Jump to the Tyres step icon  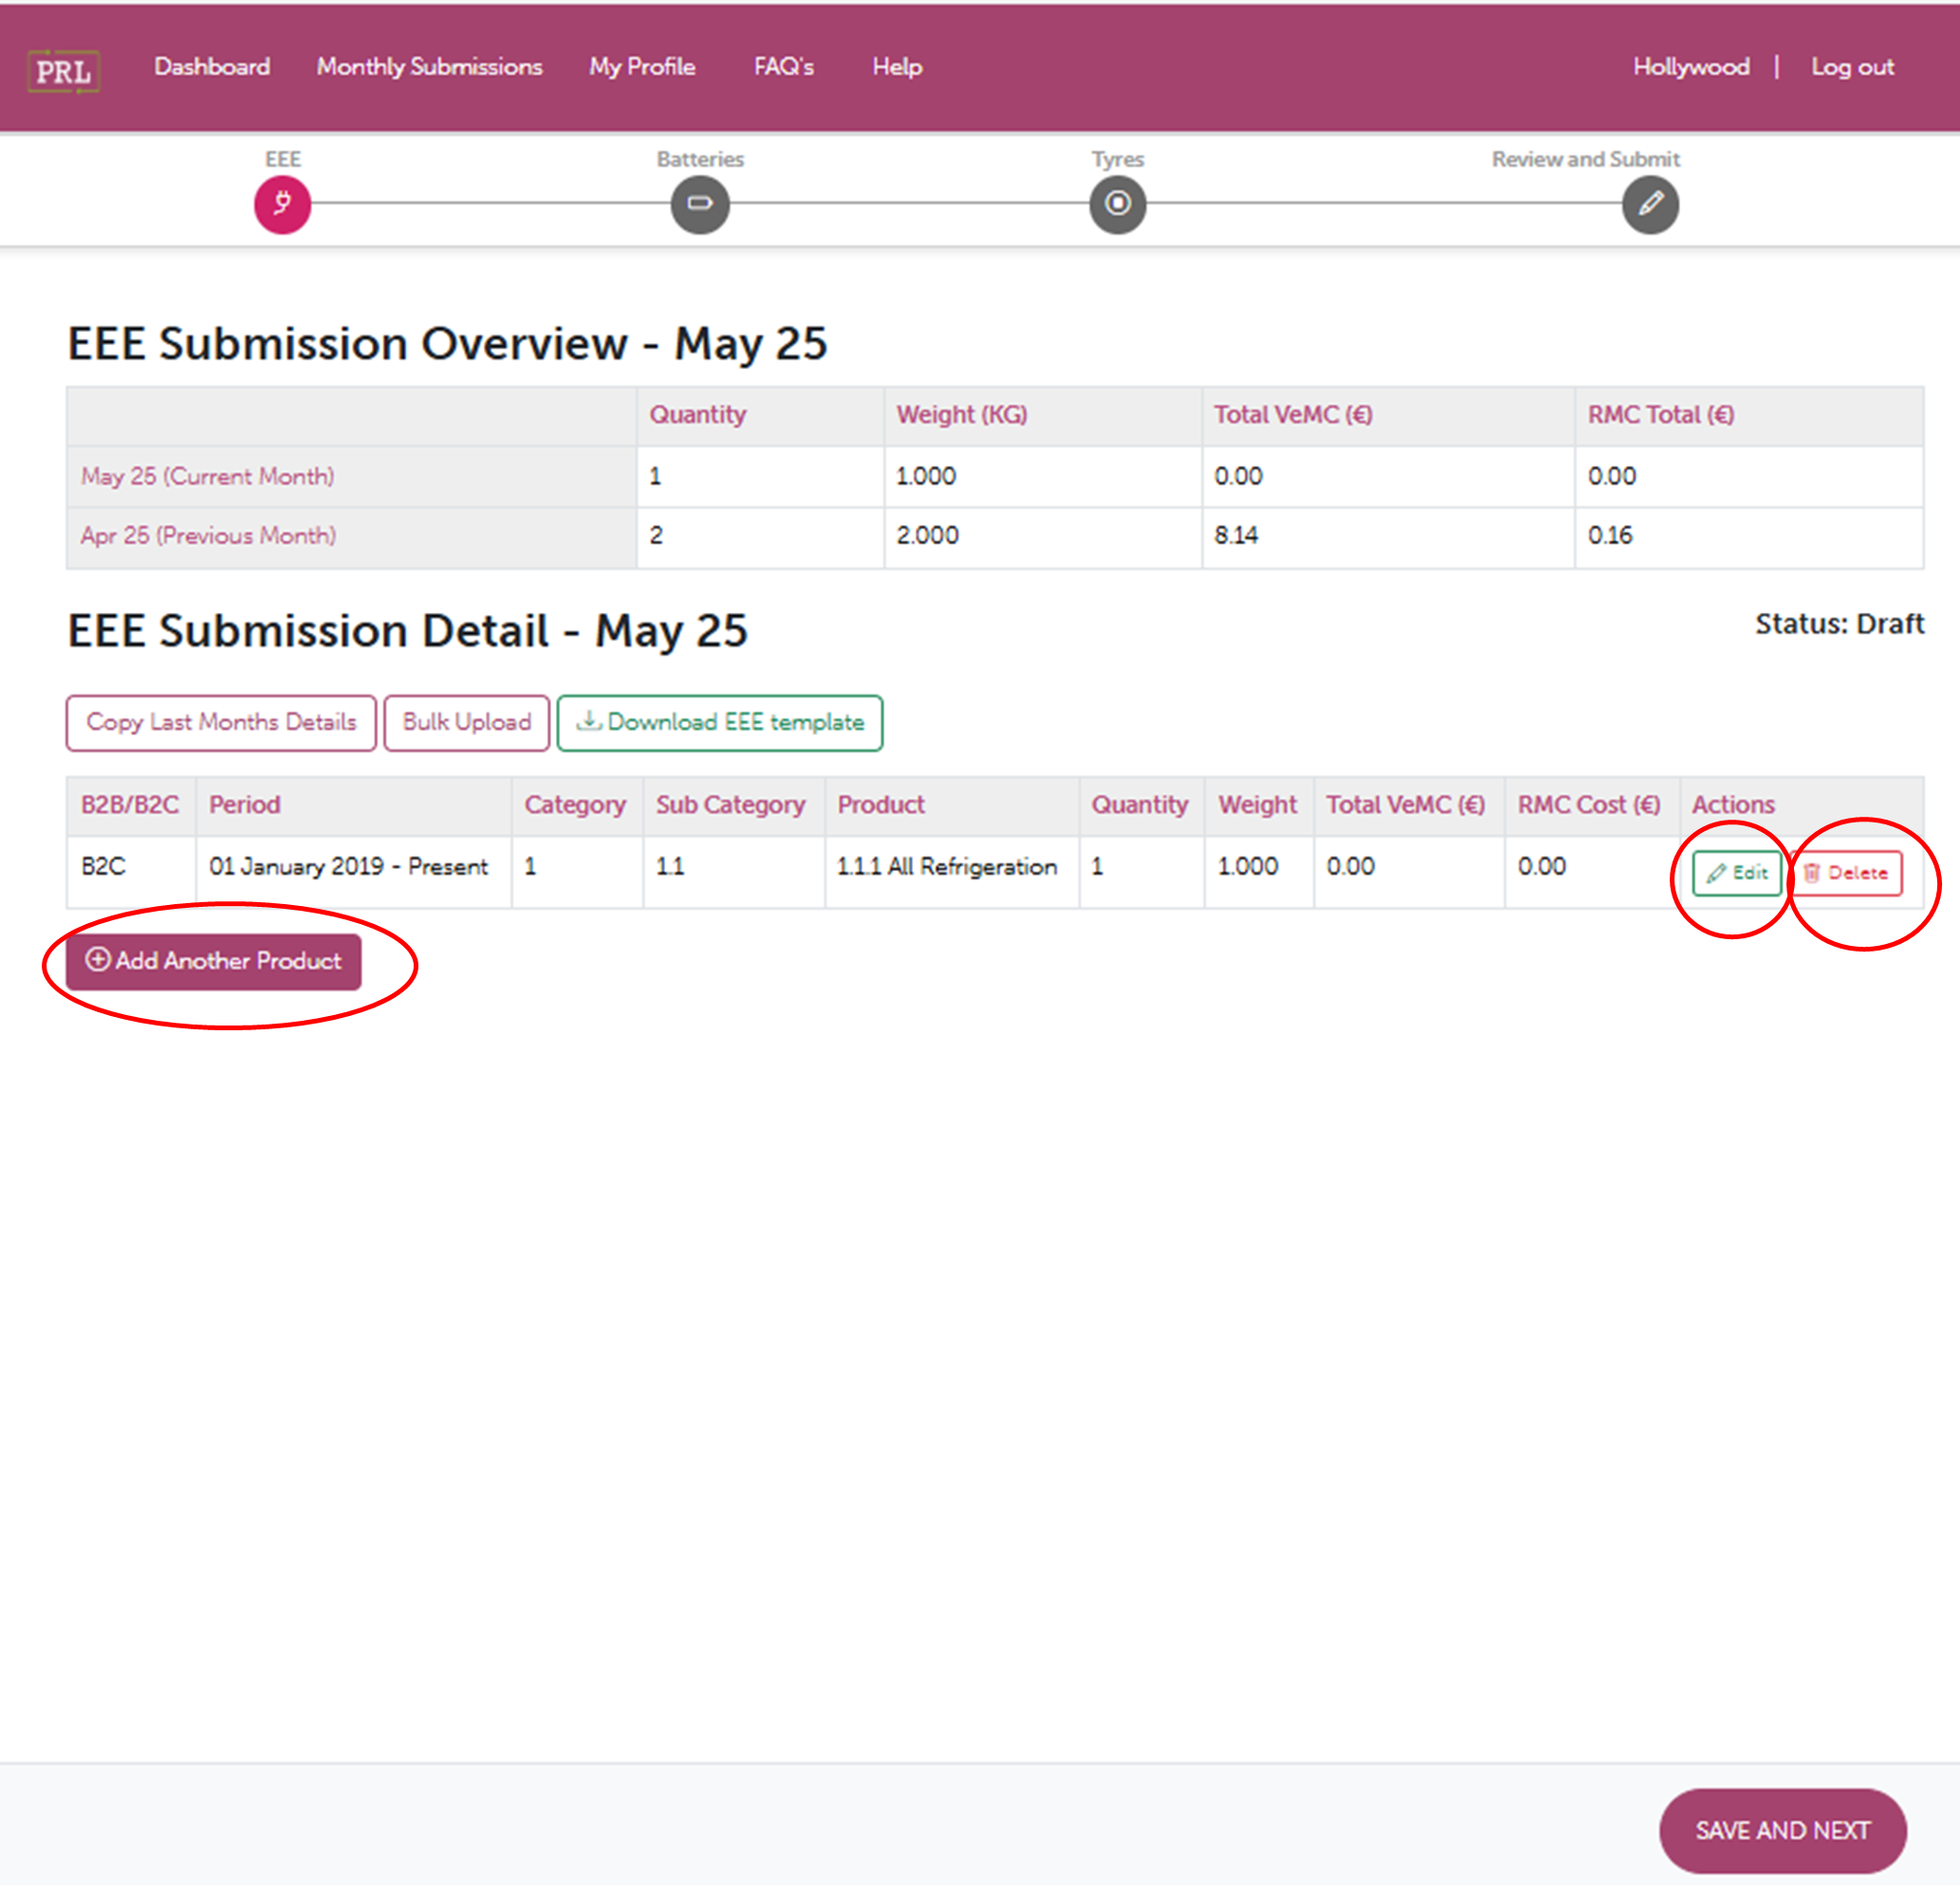tap(1117, 204)
